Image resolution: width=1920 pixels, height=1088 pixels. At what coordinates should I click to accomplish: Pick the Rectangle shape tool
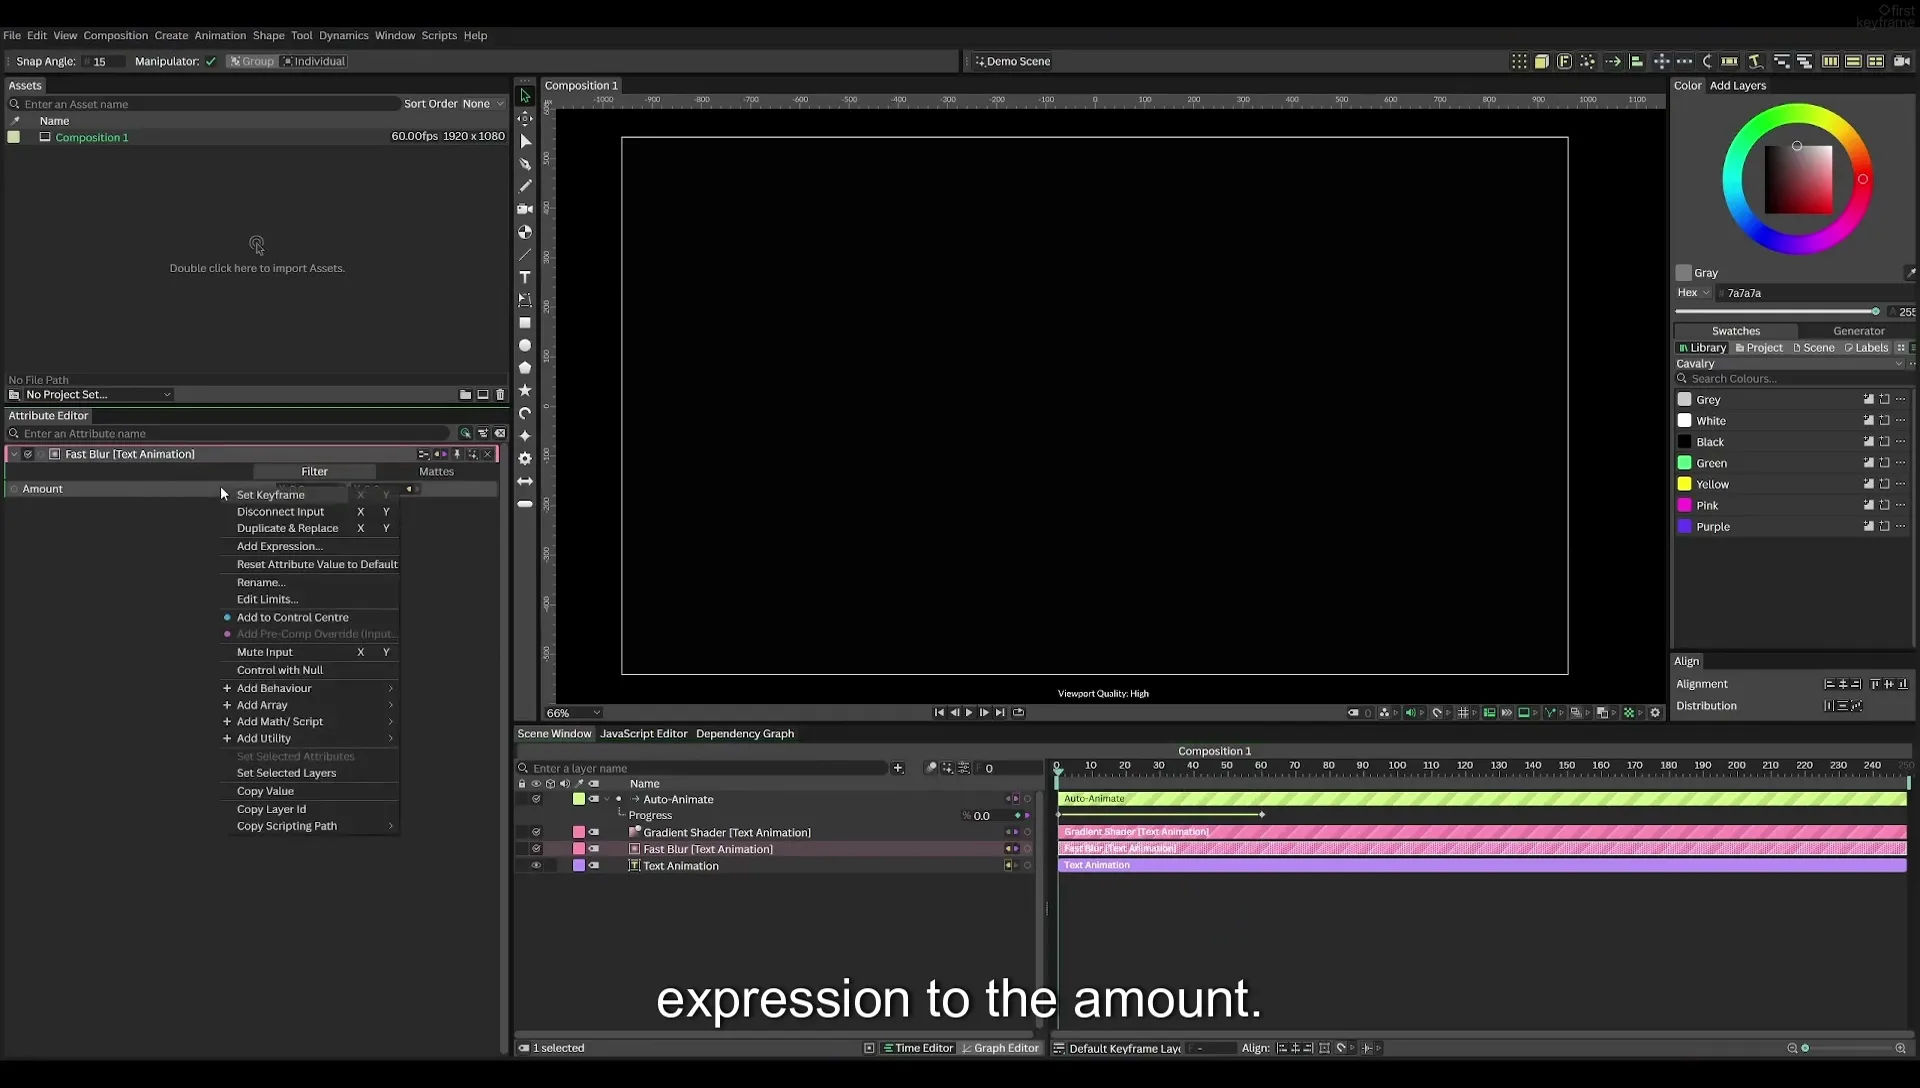(525, 323)
